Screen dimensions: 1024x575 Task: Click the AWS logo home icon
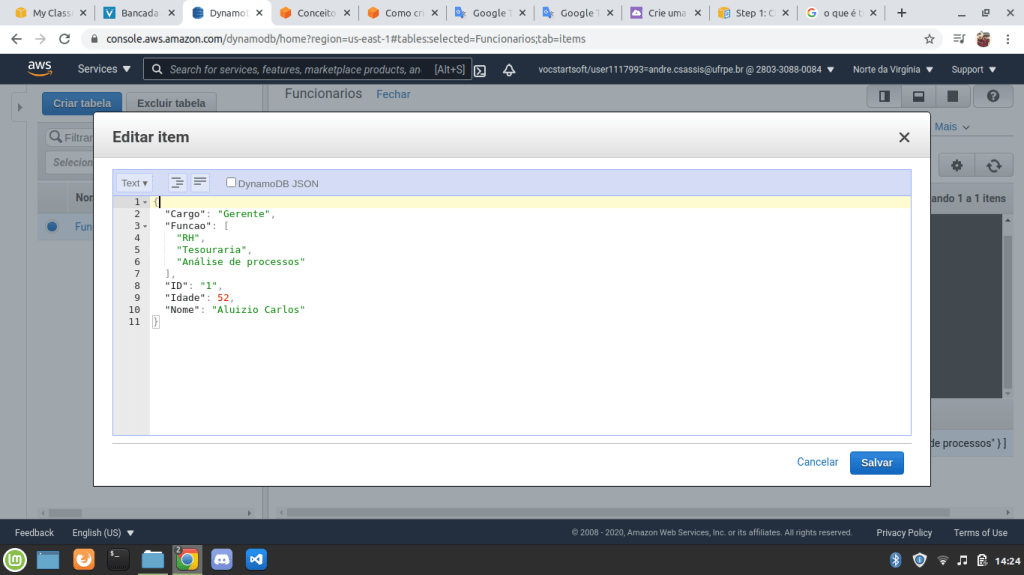pyautogui.click(x=40, y=69)
